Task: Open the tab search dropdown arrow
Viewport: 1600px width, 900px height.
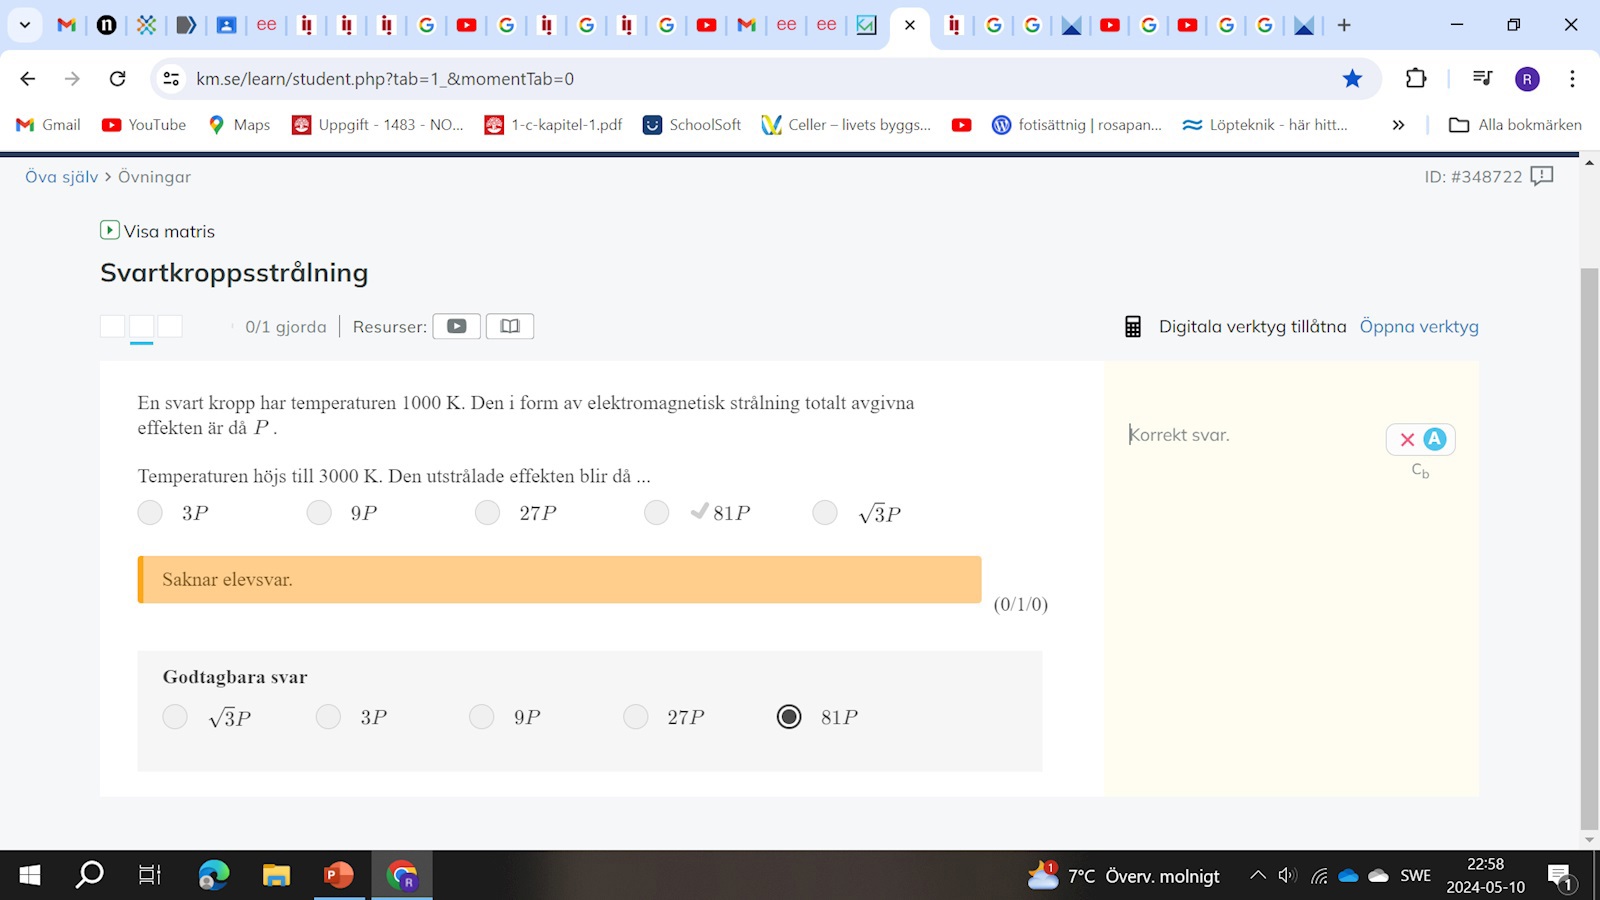Action: (x=25, y=25)
